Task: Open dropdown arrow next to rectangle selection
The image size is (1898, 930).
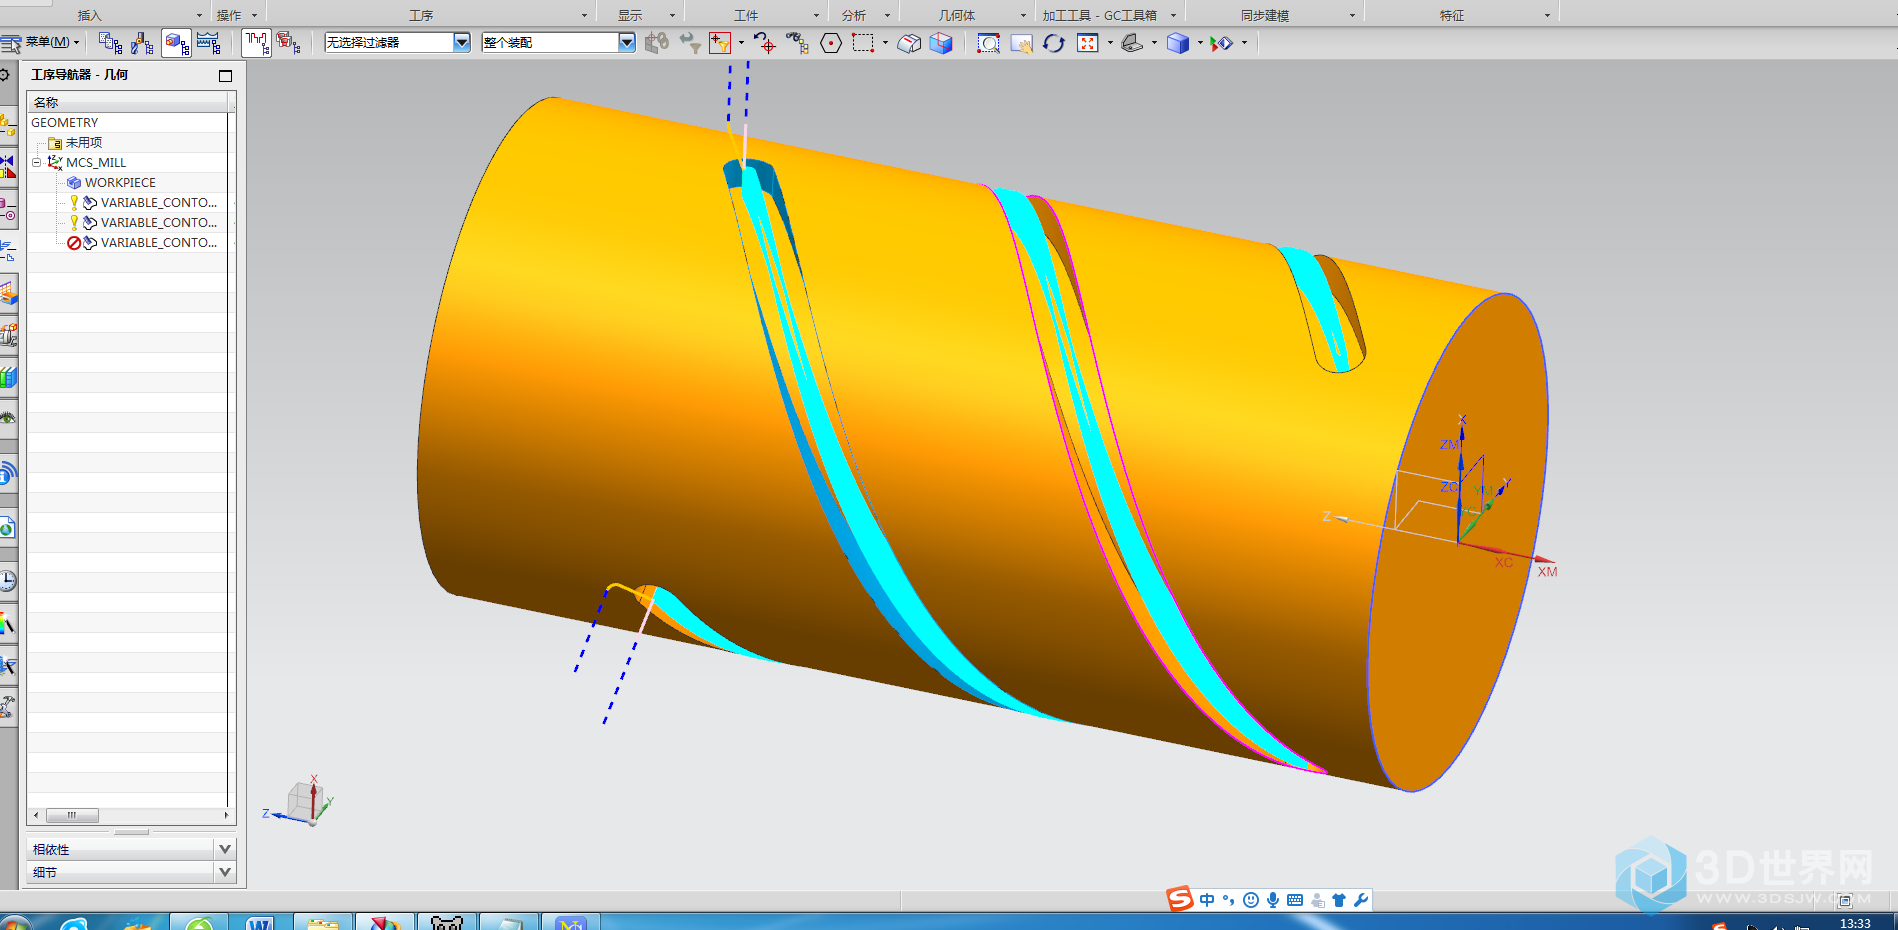Action: coord(885,43)
